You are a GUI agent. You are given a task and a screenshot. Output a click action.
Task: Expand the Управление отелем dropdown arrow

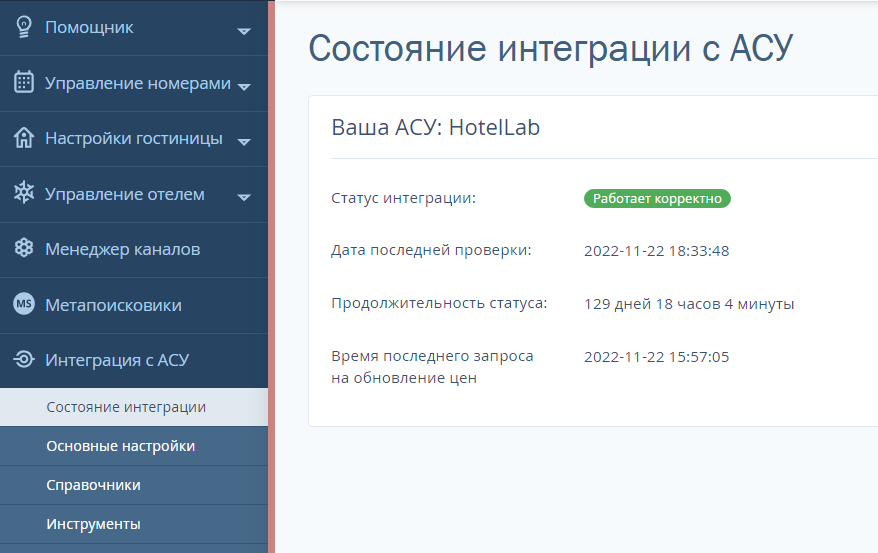(244, 197)
